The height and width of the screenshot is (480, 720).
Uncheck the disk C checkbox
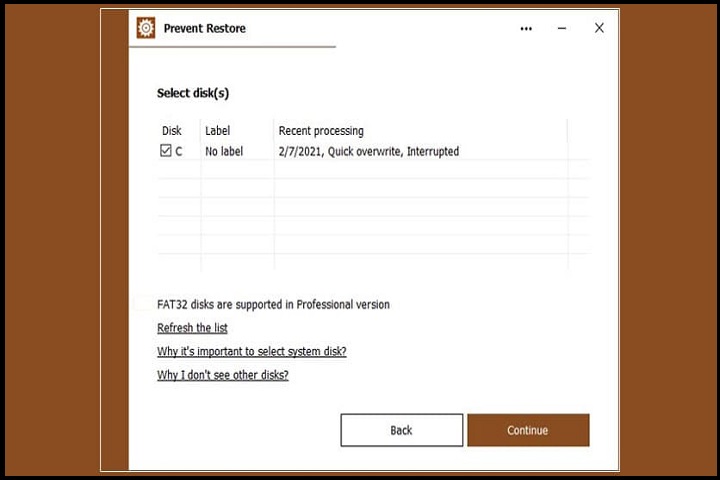click(x=166, y=152)
